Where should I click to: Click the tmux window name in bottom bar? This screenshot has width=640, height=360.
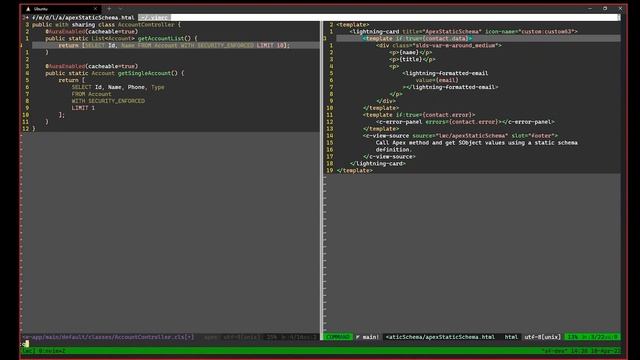[52, 351]
